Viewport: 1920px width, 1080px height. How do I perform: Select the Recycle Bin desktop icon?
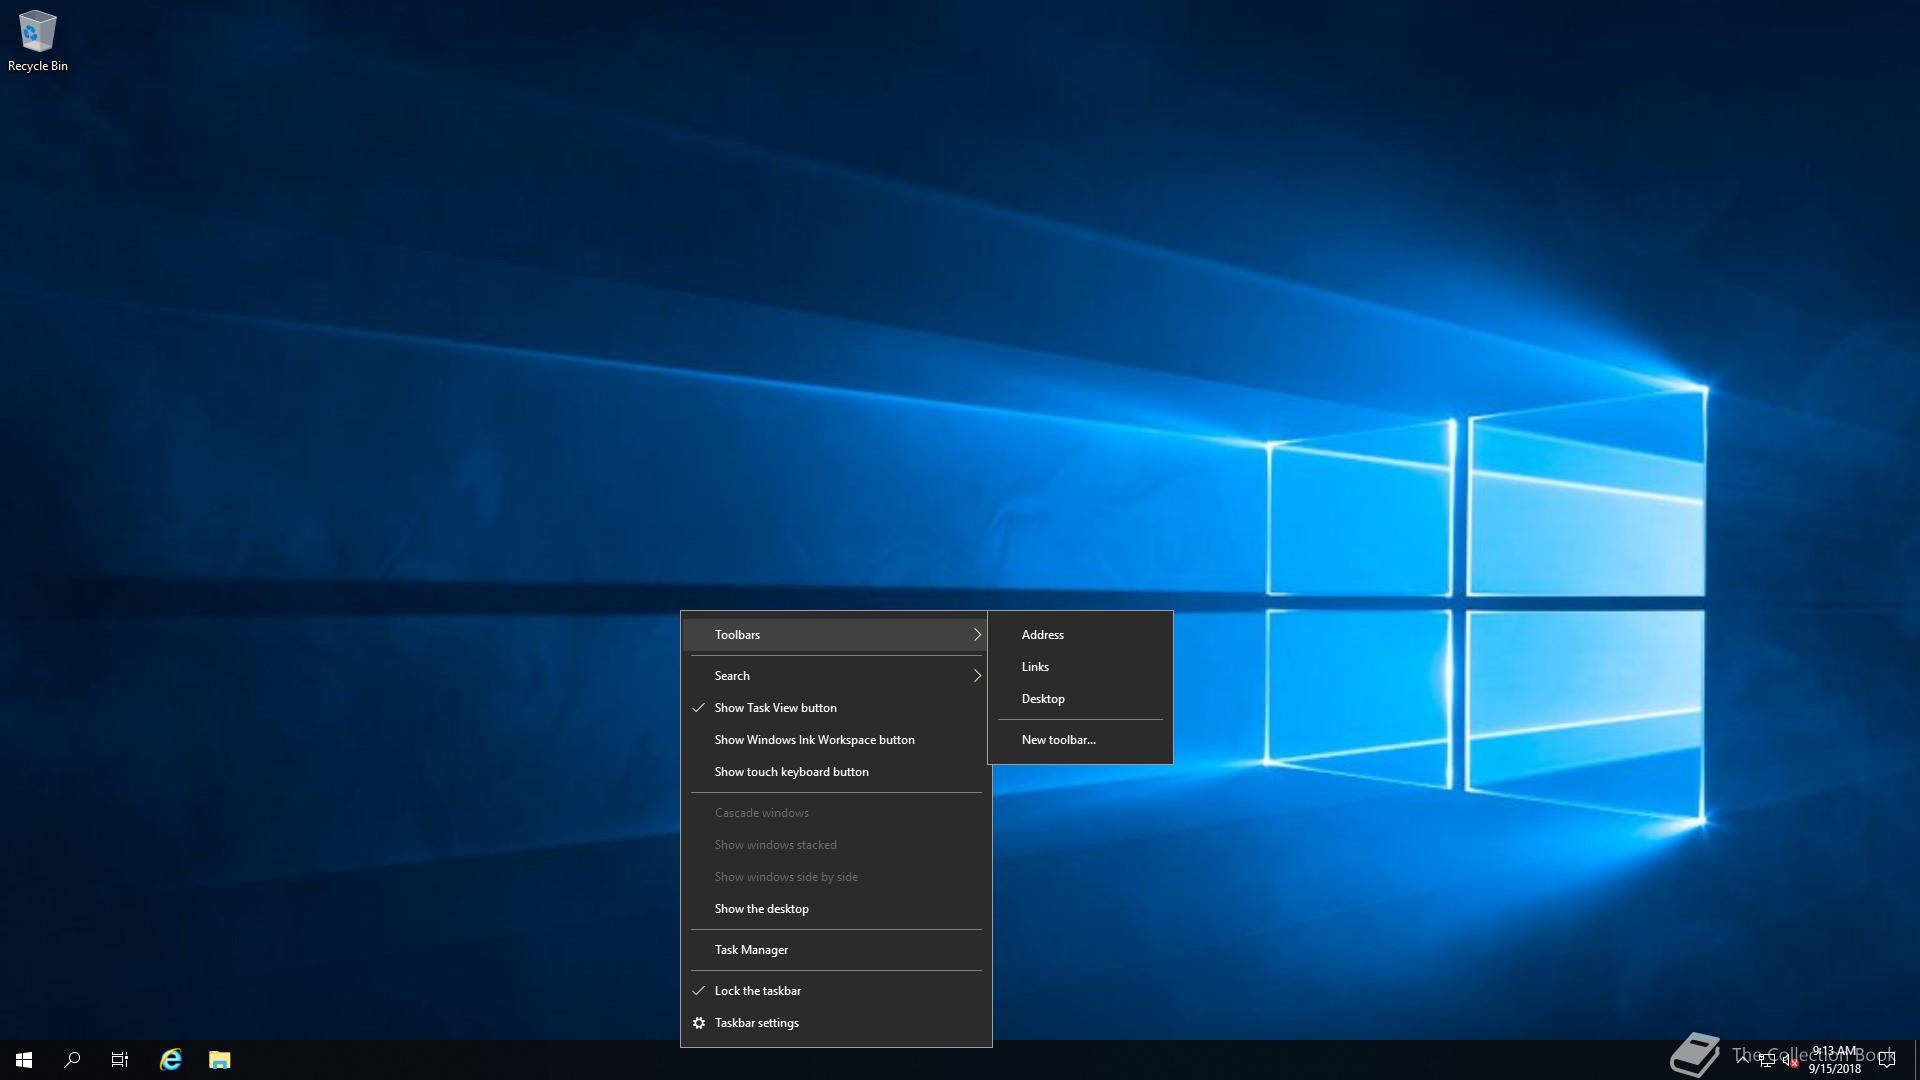[38, 41]
